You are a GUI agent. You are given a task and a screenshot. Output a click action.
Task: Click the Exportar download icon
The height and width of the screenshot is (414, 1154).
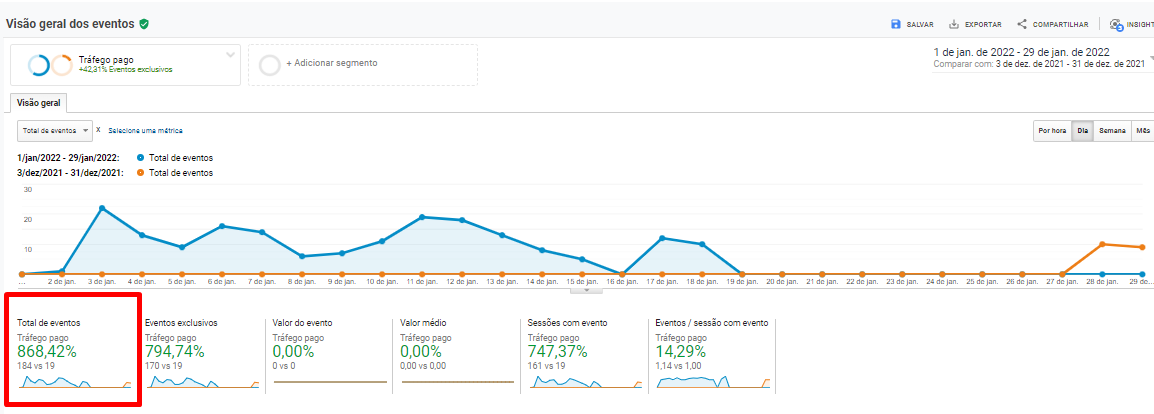coord(954,24)
